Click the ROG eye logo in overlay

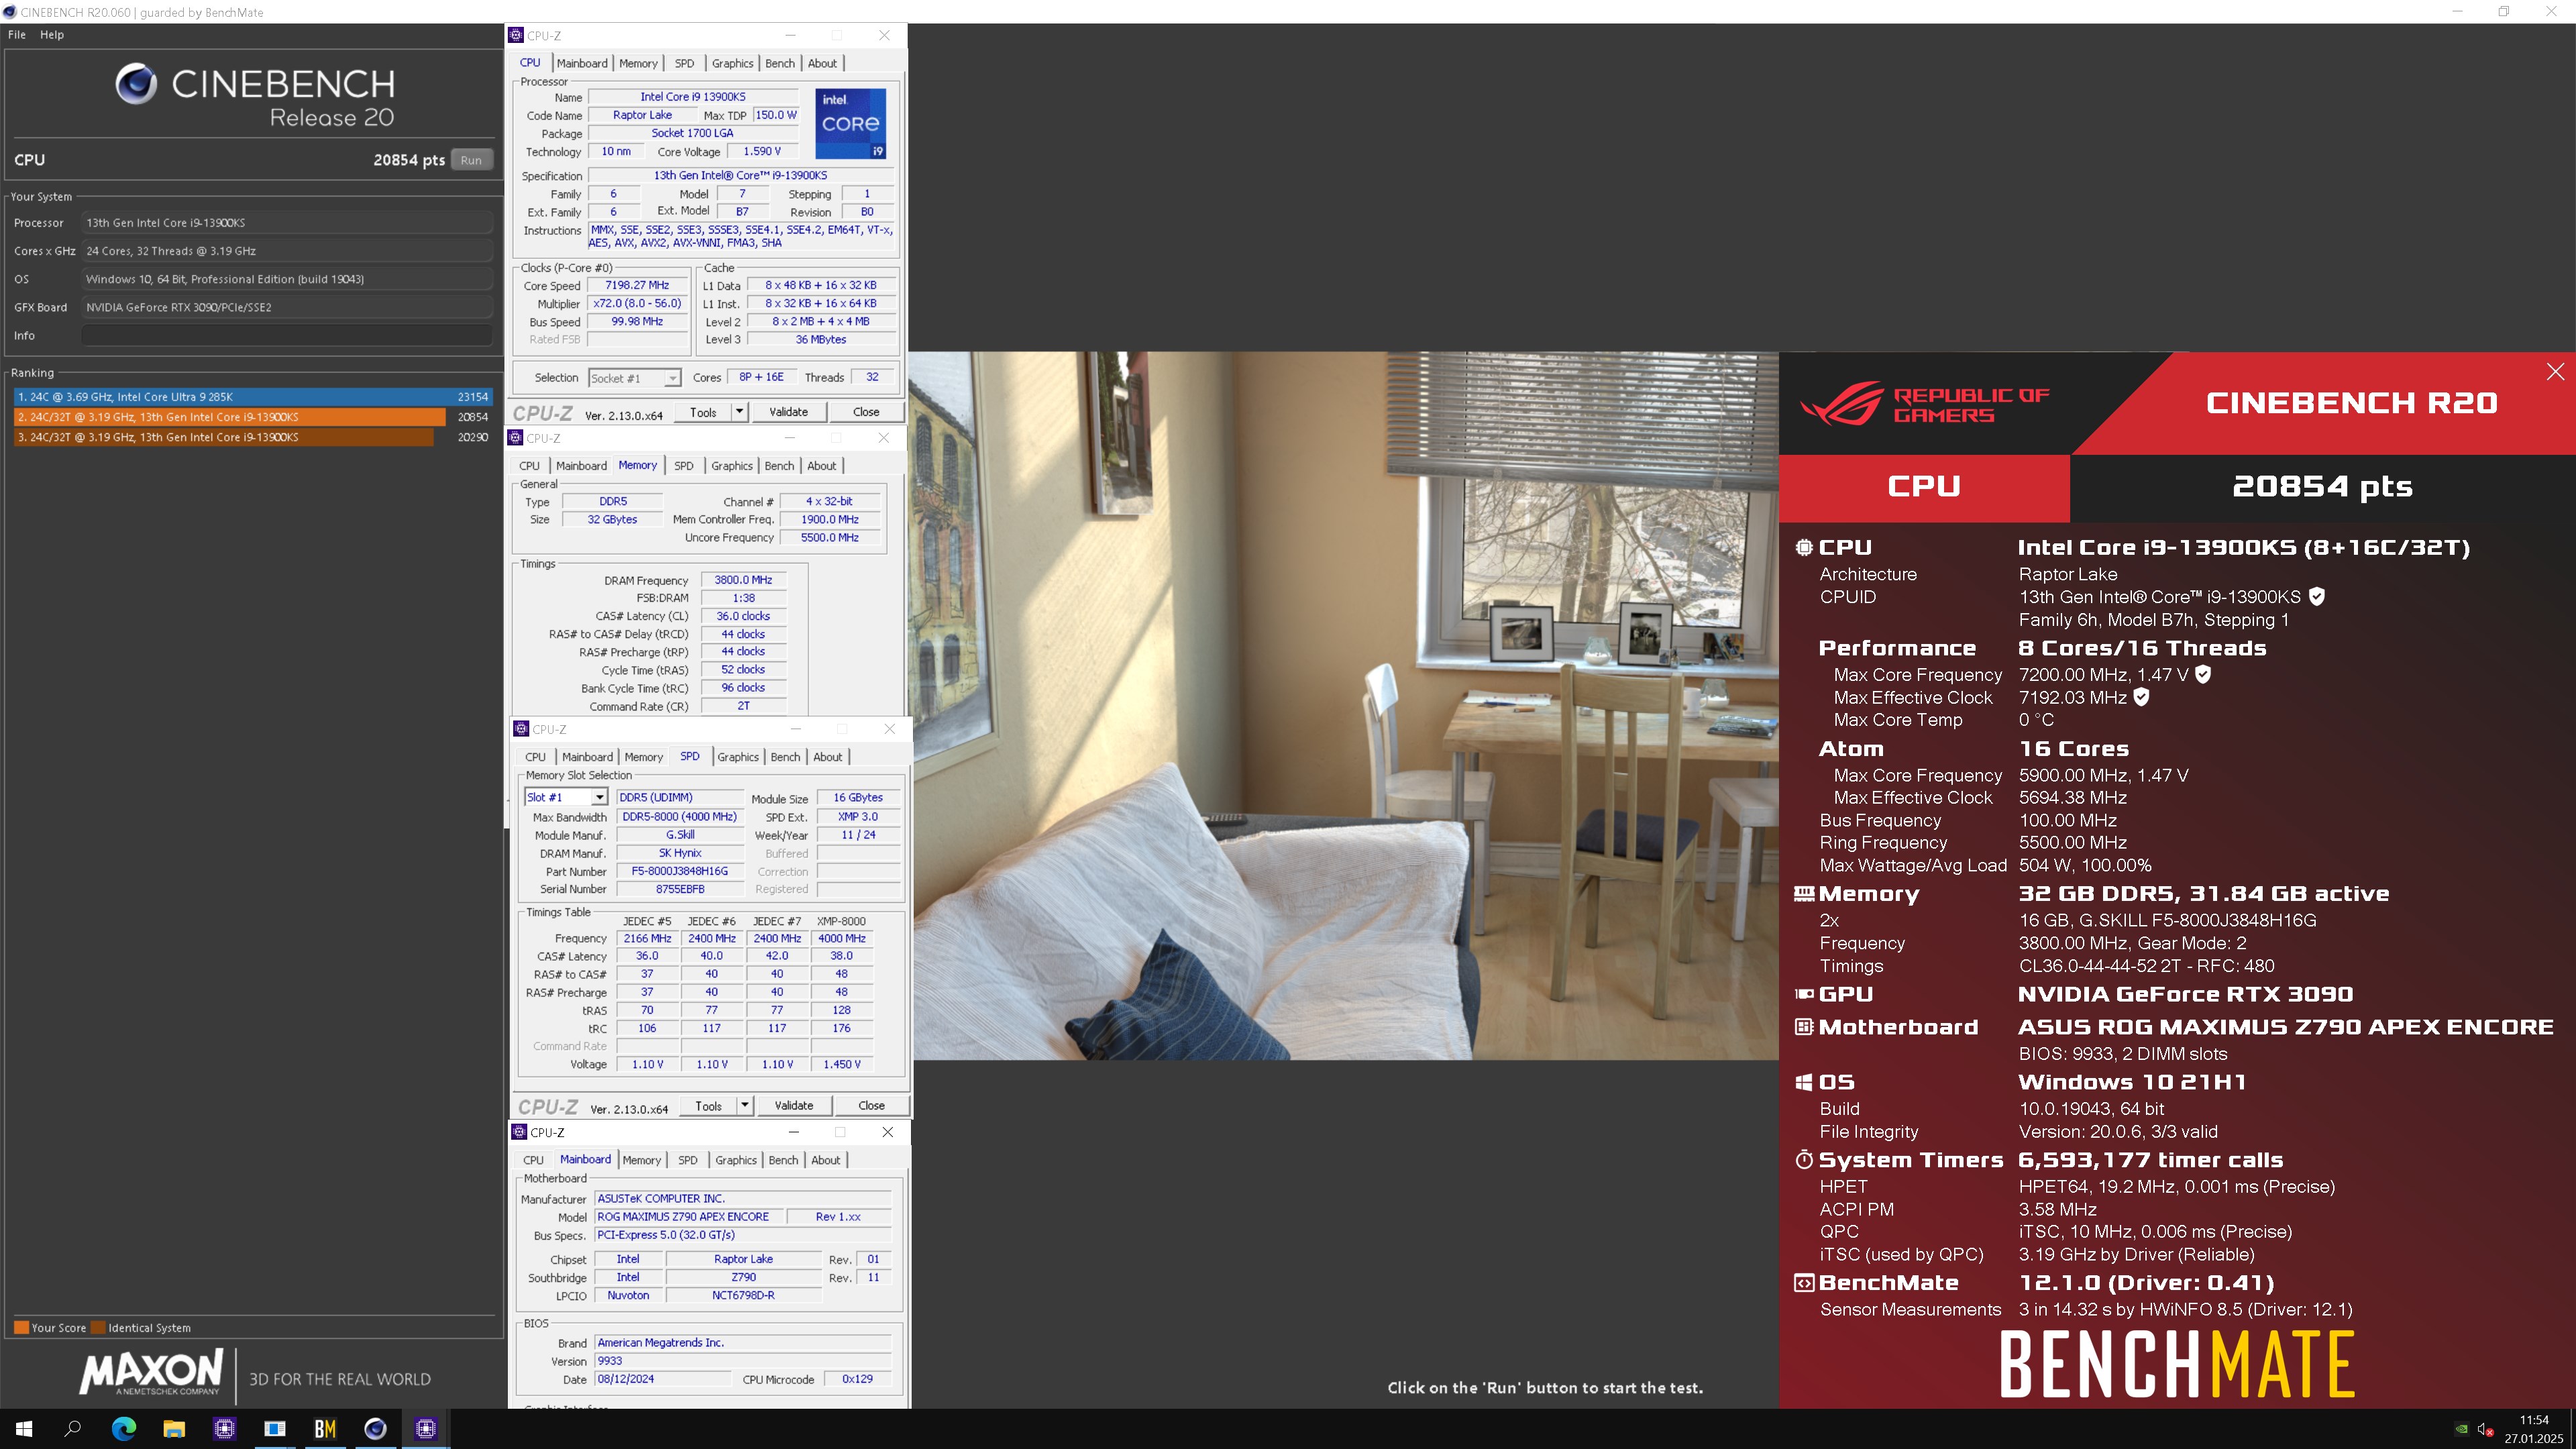[x=1840, y=404]
